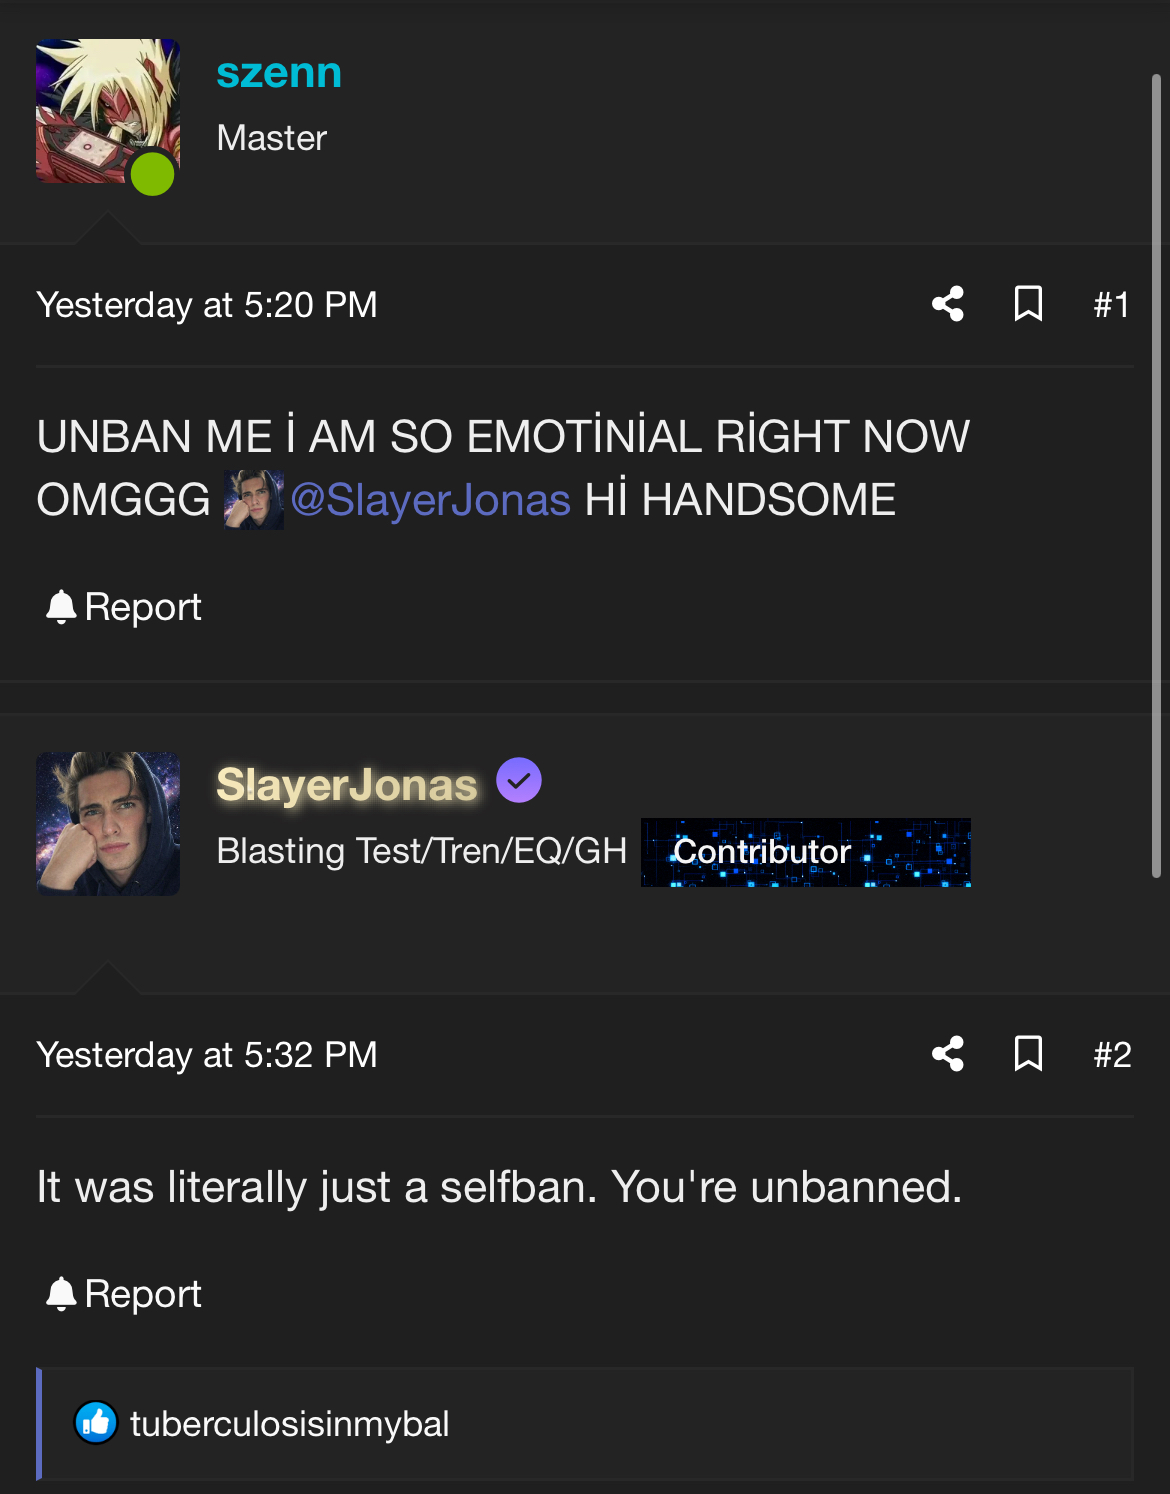This screenshot has height=1494, width=1170.
Task: Open szenn's profile avatar
Action: (x=108, y=111)
